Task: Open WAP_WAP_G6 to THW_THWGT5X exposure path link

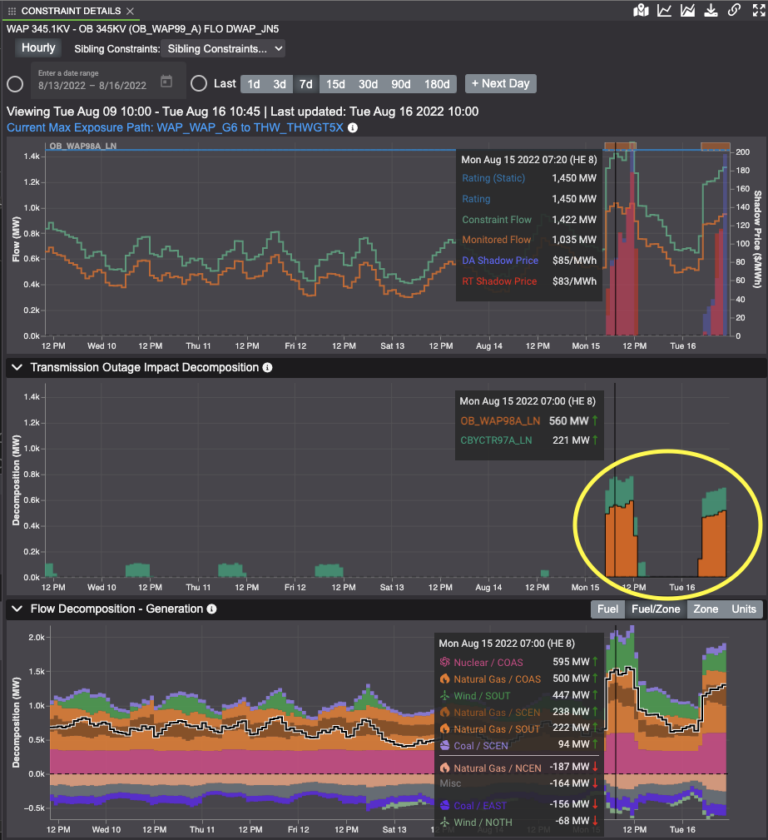Action: 250,128
